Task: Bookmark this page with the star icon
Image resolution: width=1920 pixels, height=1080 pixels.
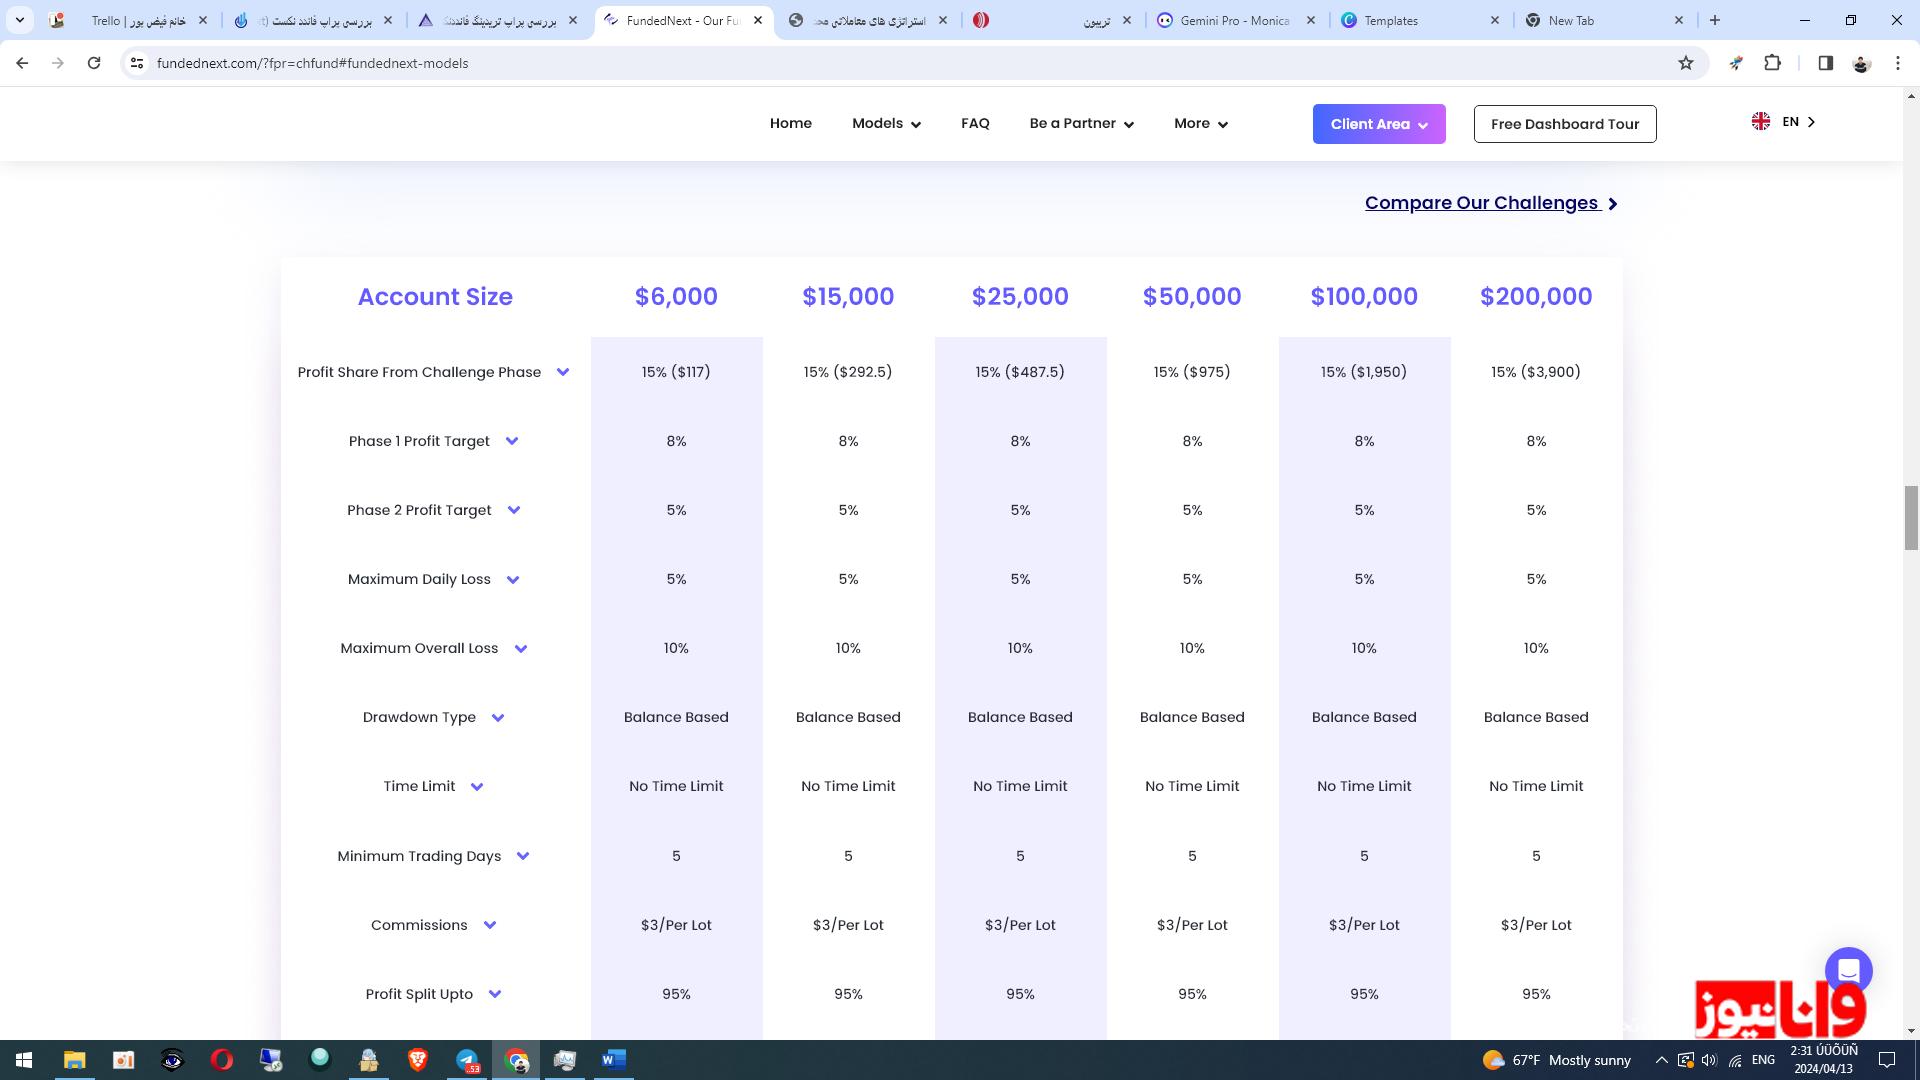Action: point(1686,63)
